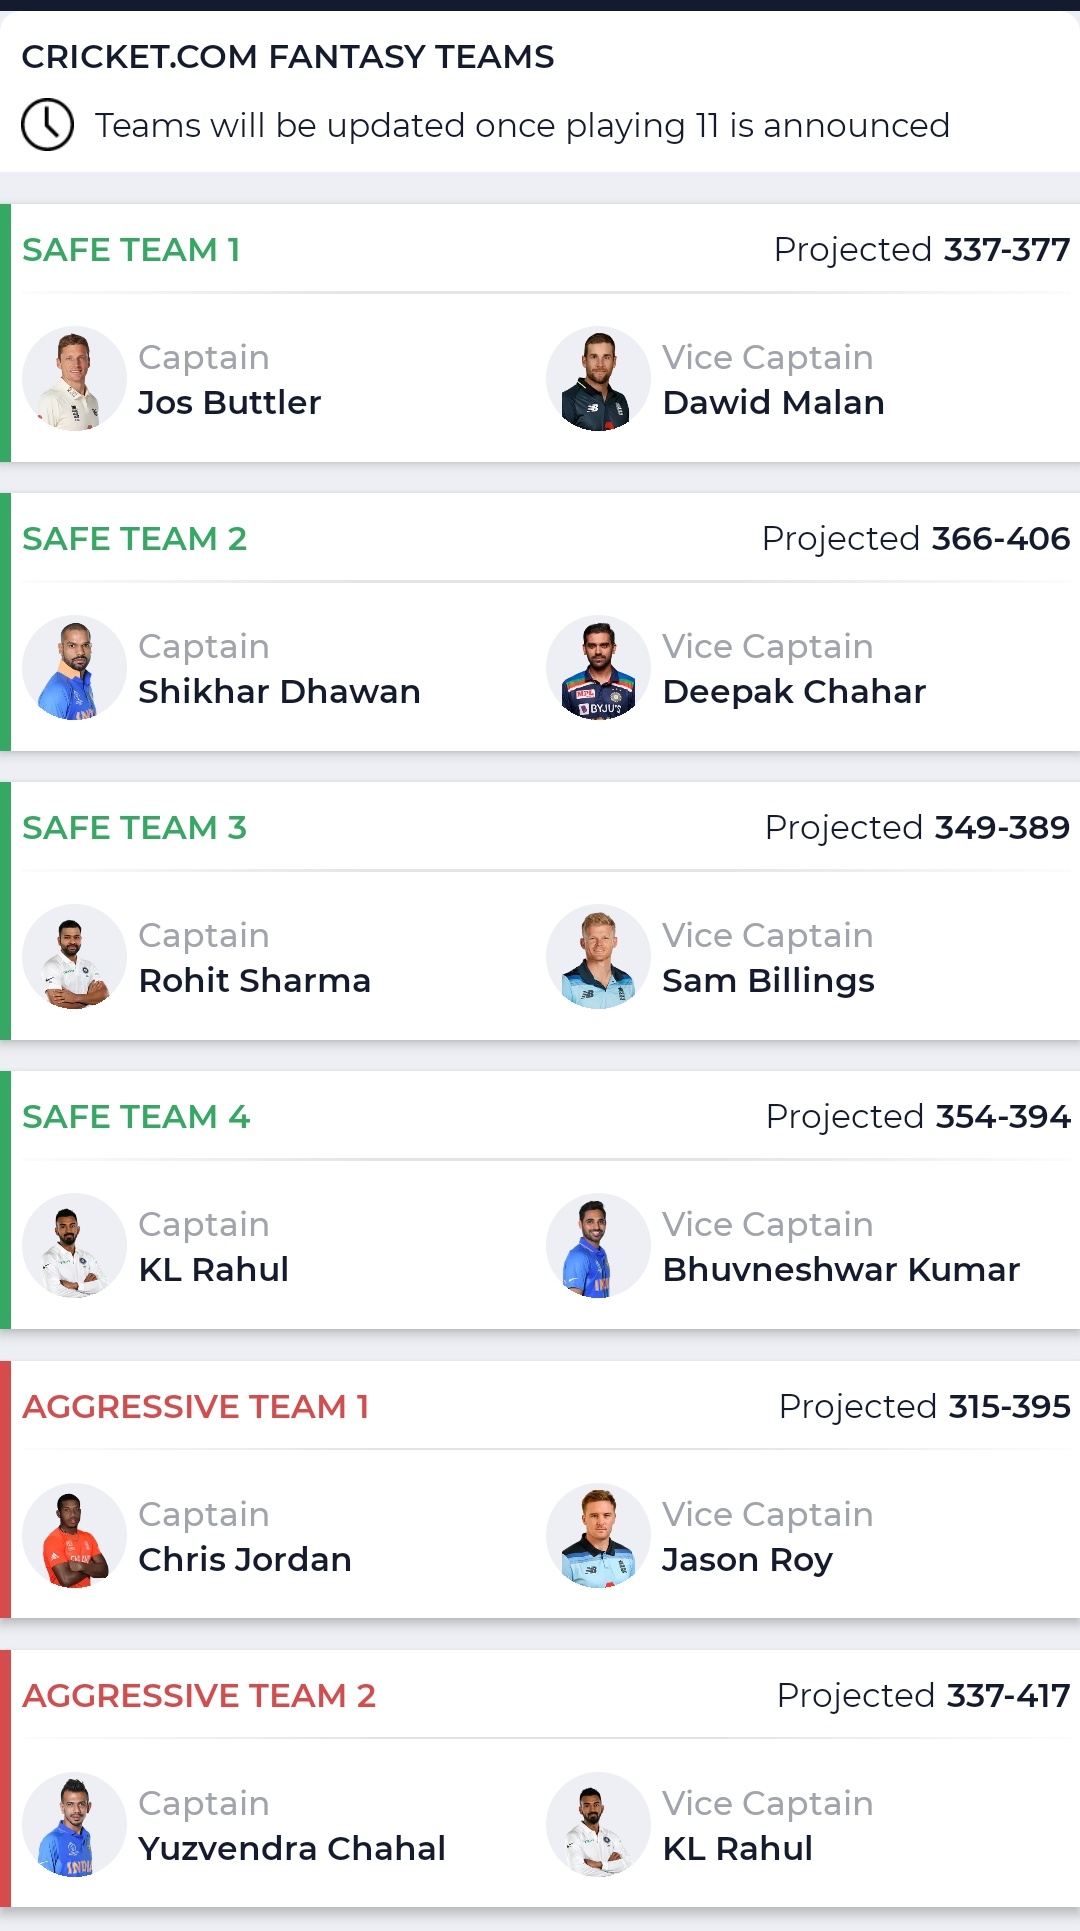Open Rohit Sharma's avatar image
Screen dimensions: 1080x1931
(x=74, y=957)
